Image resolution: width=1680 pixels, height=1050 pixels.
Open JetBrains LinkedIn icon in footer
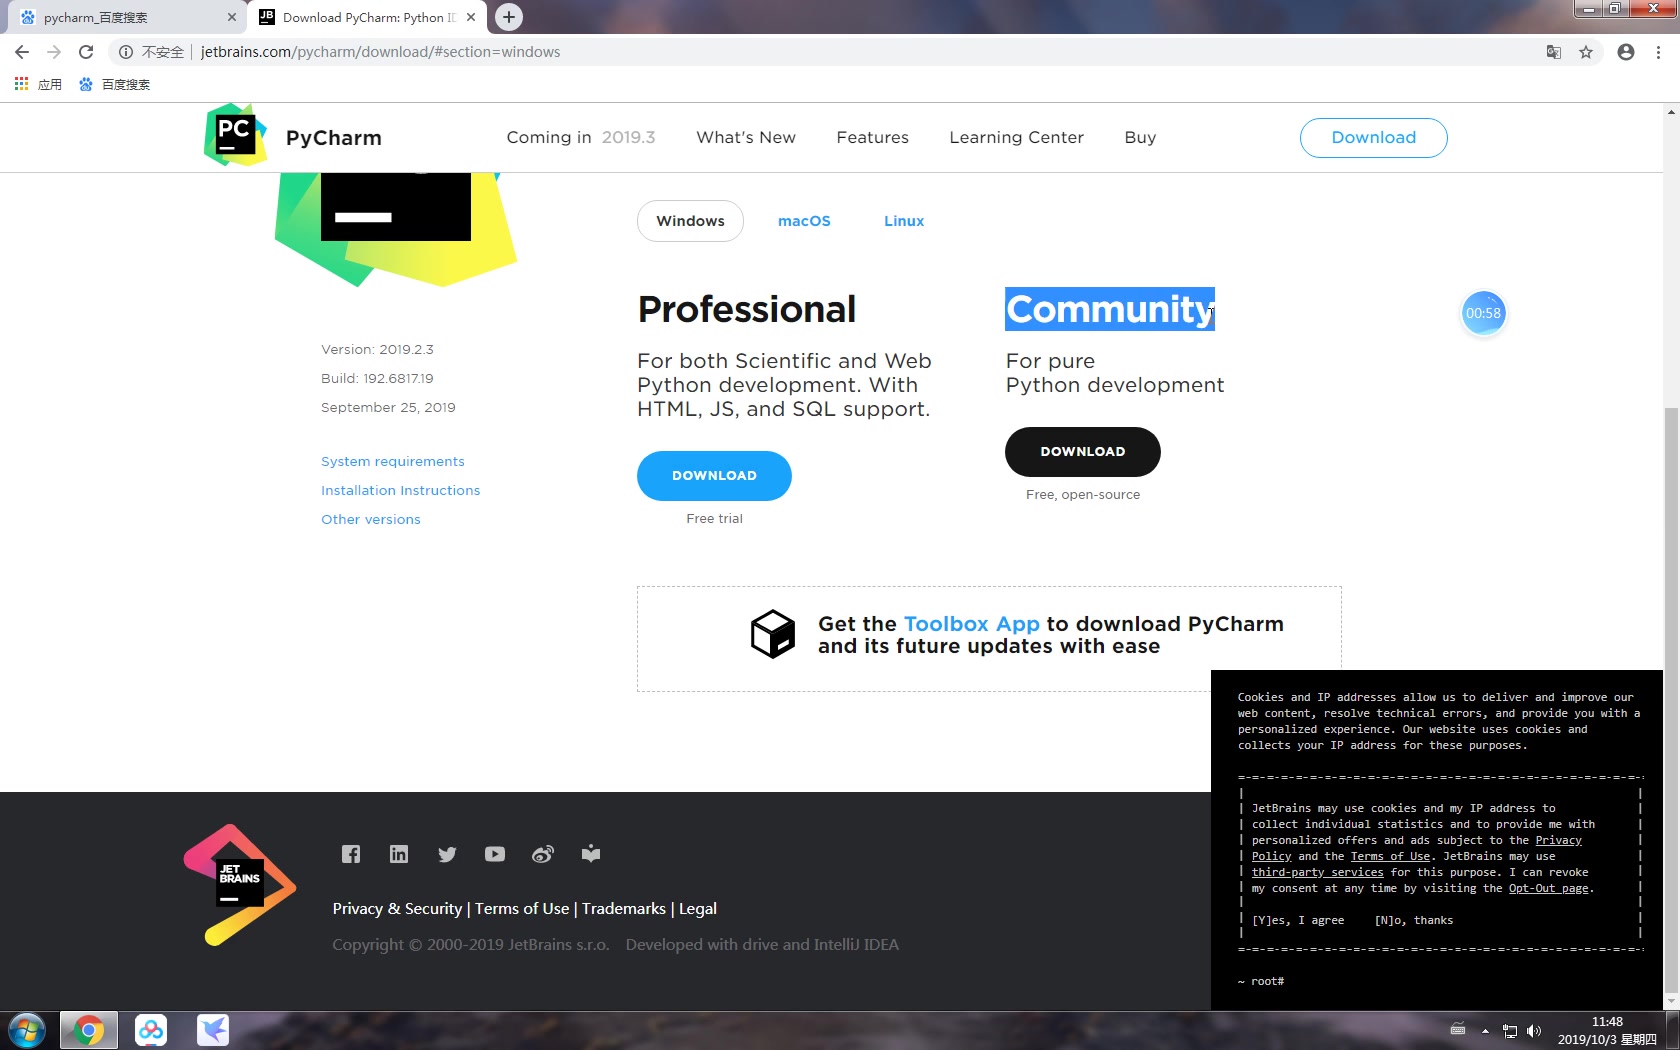(x=399, y=854)
